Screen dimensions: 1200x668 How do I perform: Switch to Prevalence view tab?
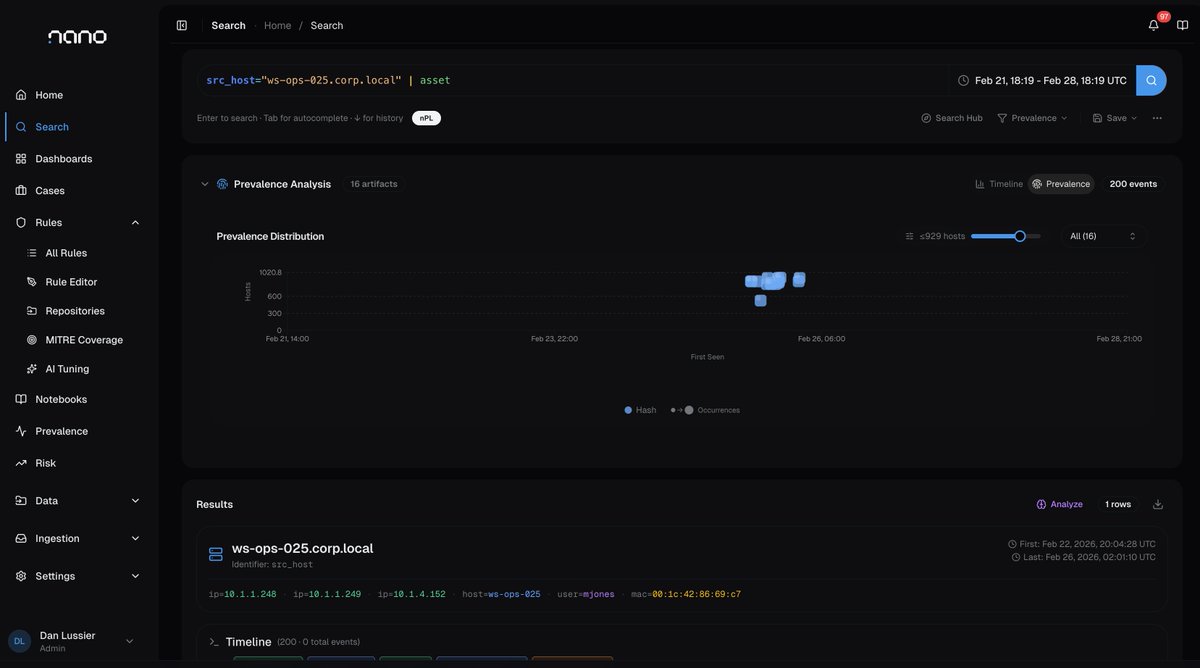point(1061,184)
